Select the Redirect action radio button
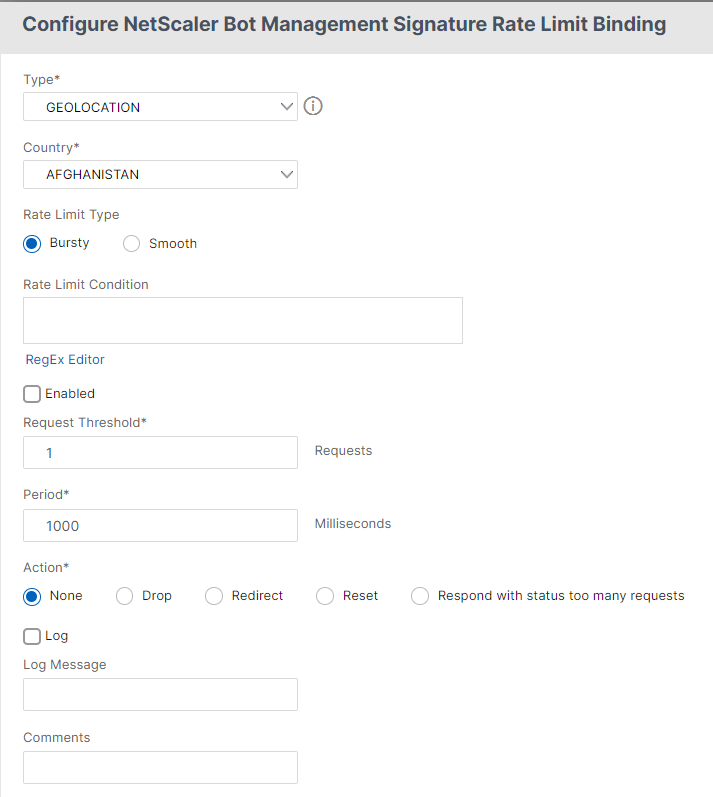Image resolution: width=713 pixels, height=797 pixels. (x=214, y=596)
